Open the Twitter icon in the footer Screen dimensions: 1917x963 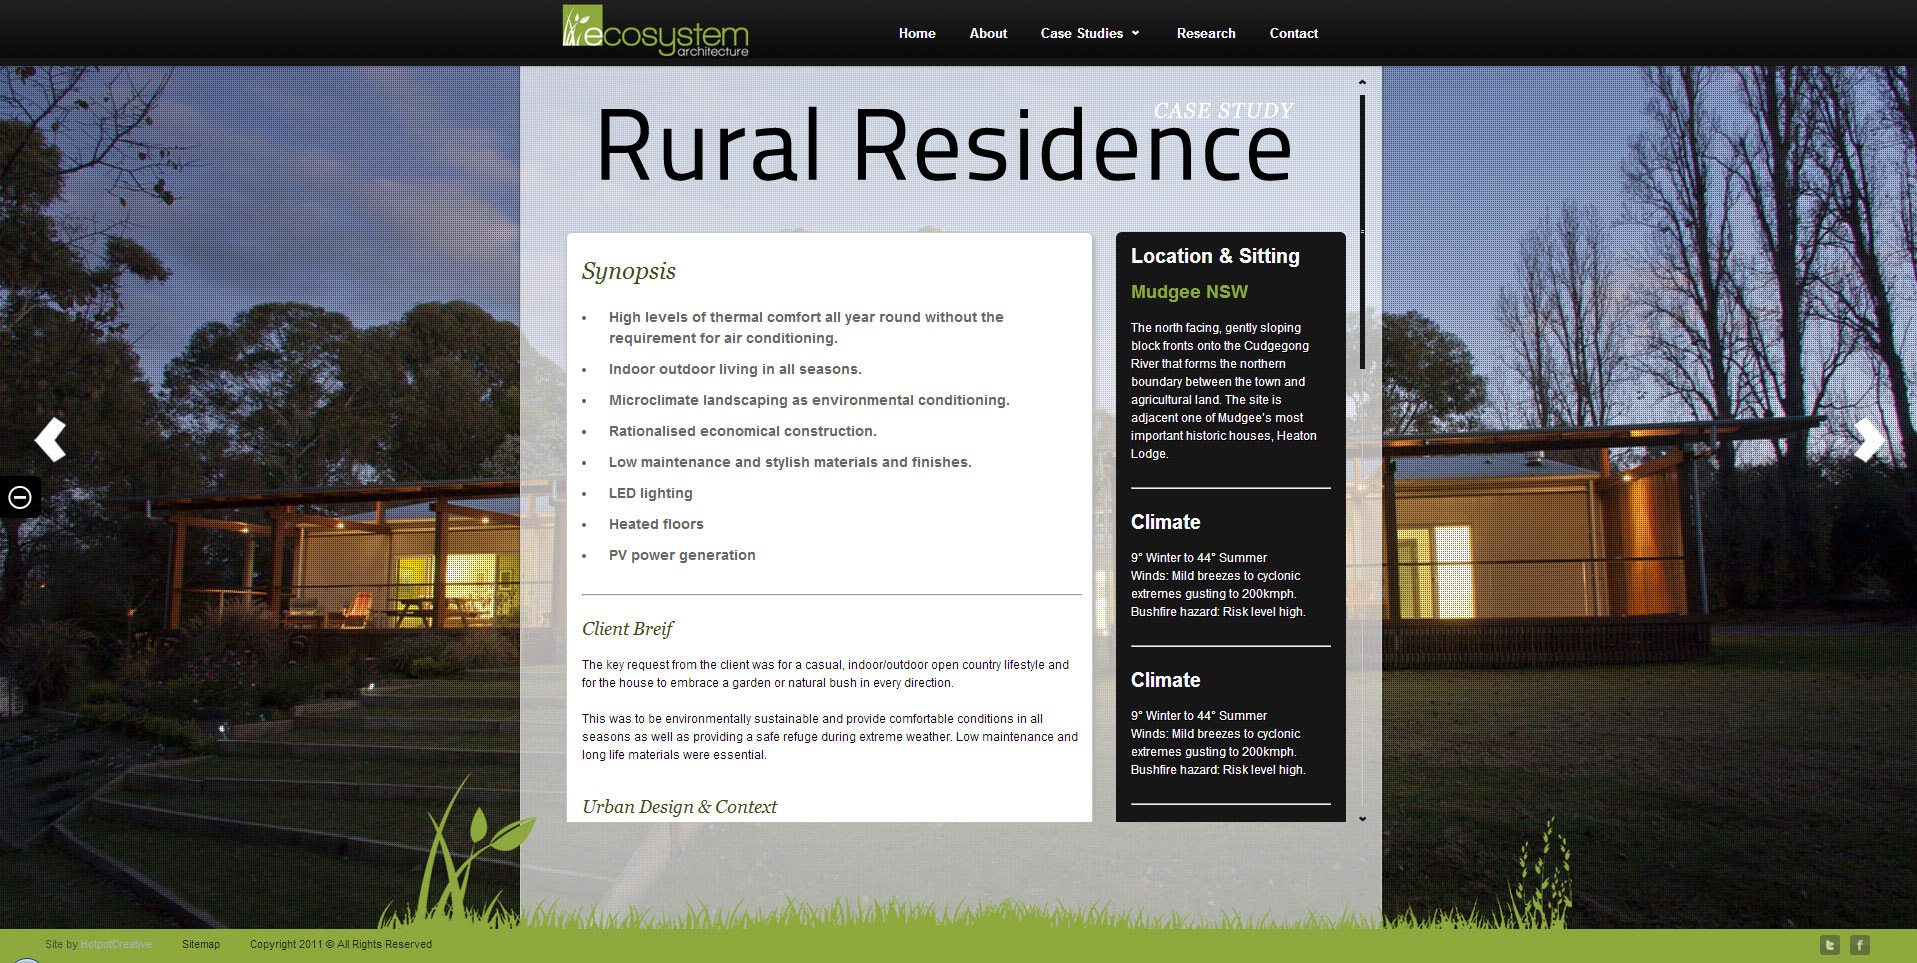pos(1829,944)
